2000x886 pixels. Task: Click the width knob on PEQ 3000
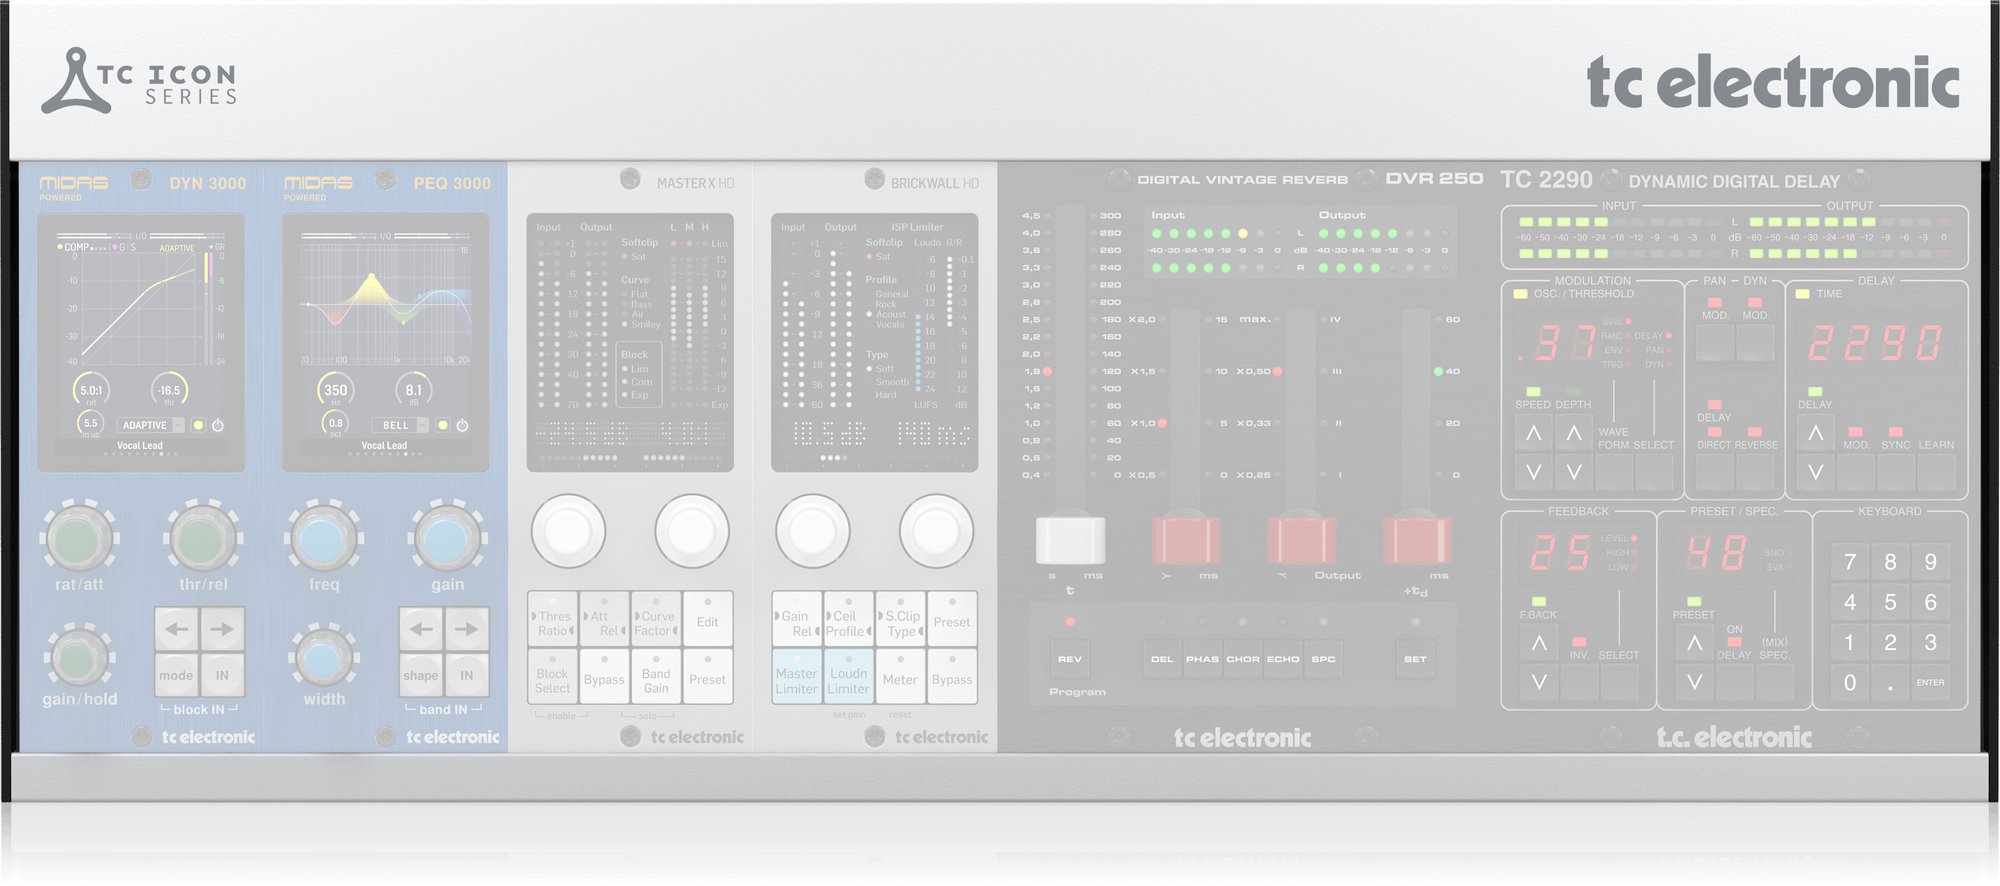(x=322, y=658)
